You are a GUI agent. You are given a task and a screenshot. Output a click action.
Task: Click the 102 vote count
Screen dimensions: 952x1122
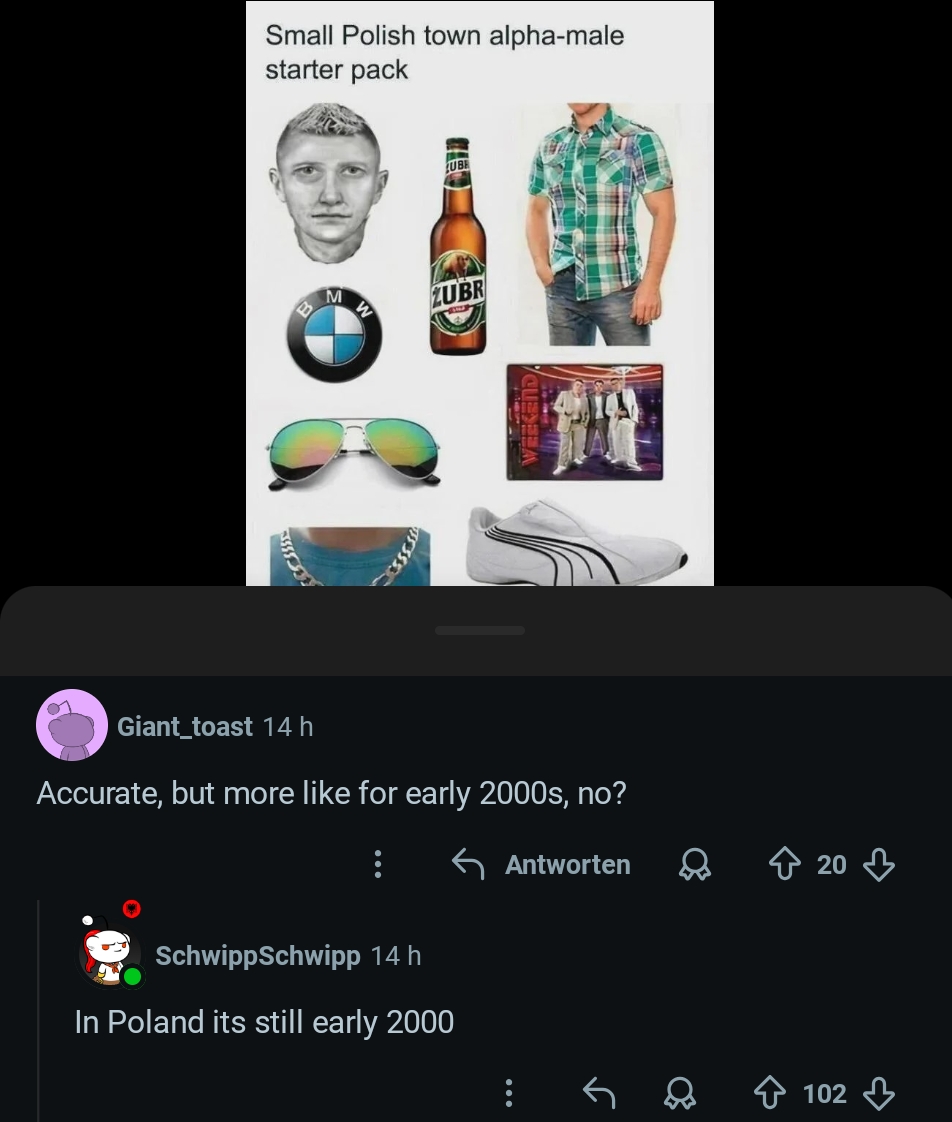coord(824,1094)
